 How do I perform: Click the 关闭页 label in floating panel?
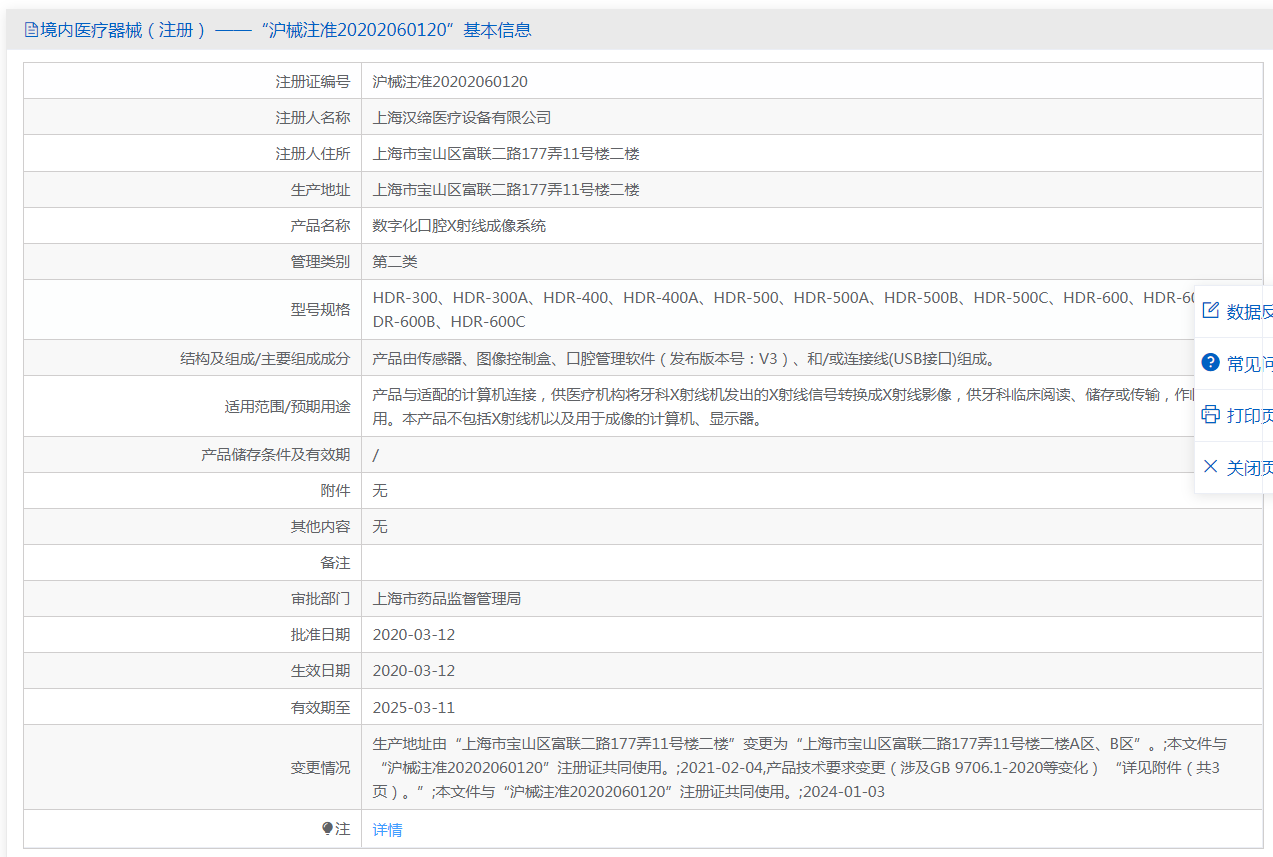[x=1250, y=468]
